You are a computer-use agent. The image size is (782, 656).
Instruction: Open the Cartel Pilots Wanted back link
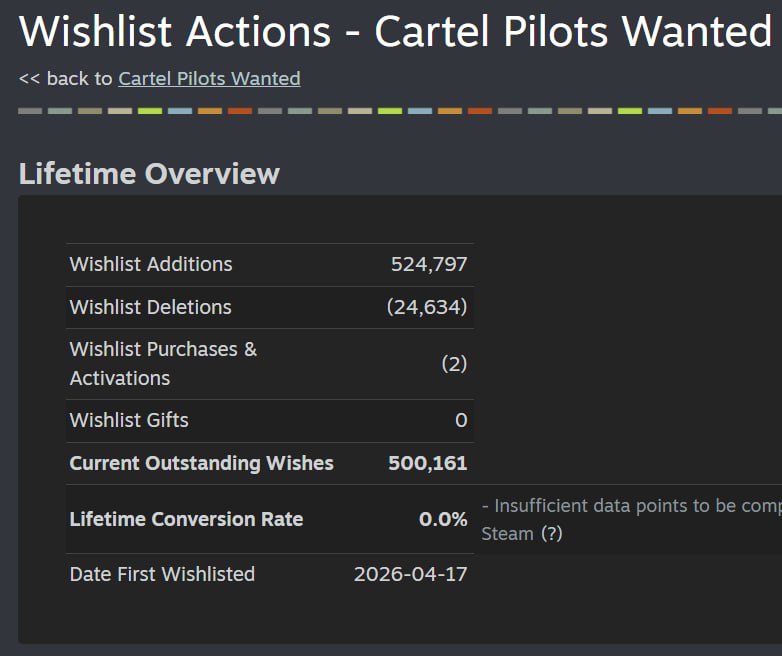click(209, 79)
